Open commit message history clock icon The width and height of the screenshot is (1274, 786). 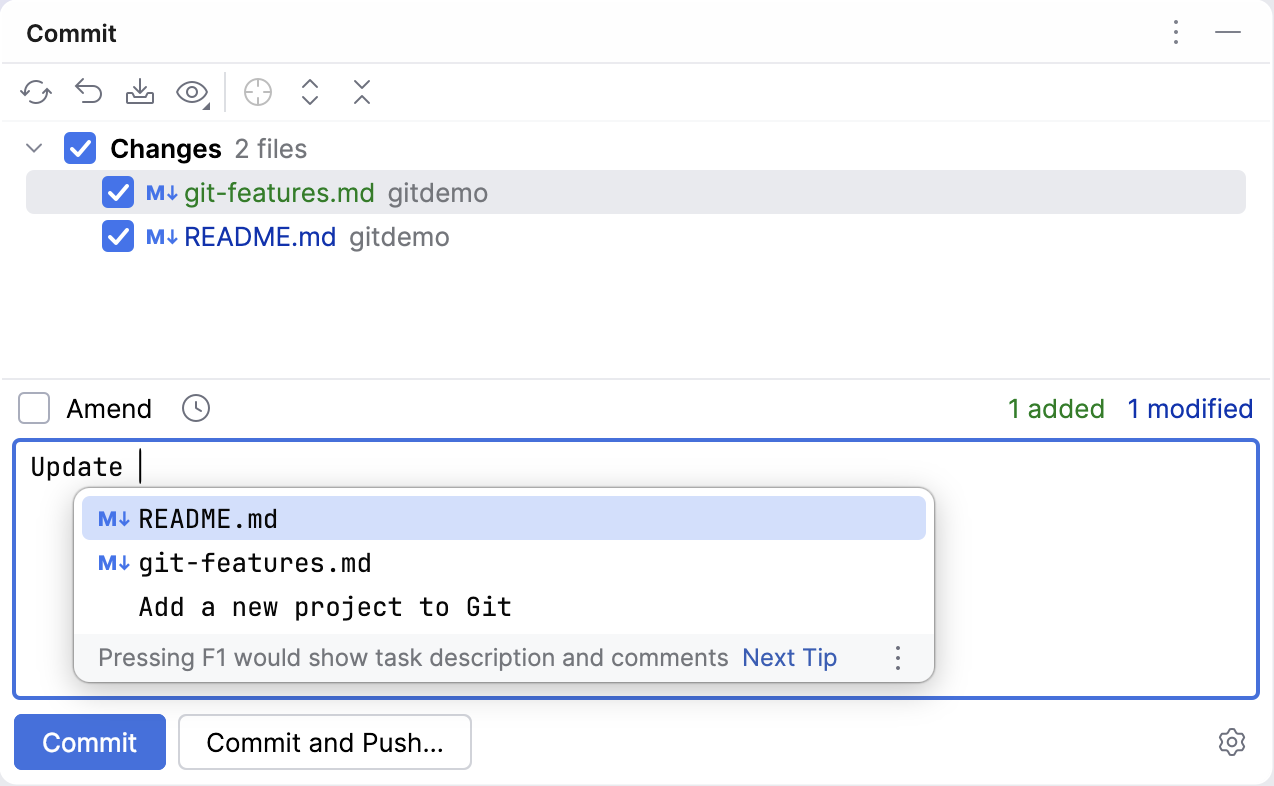coord(196,408)
